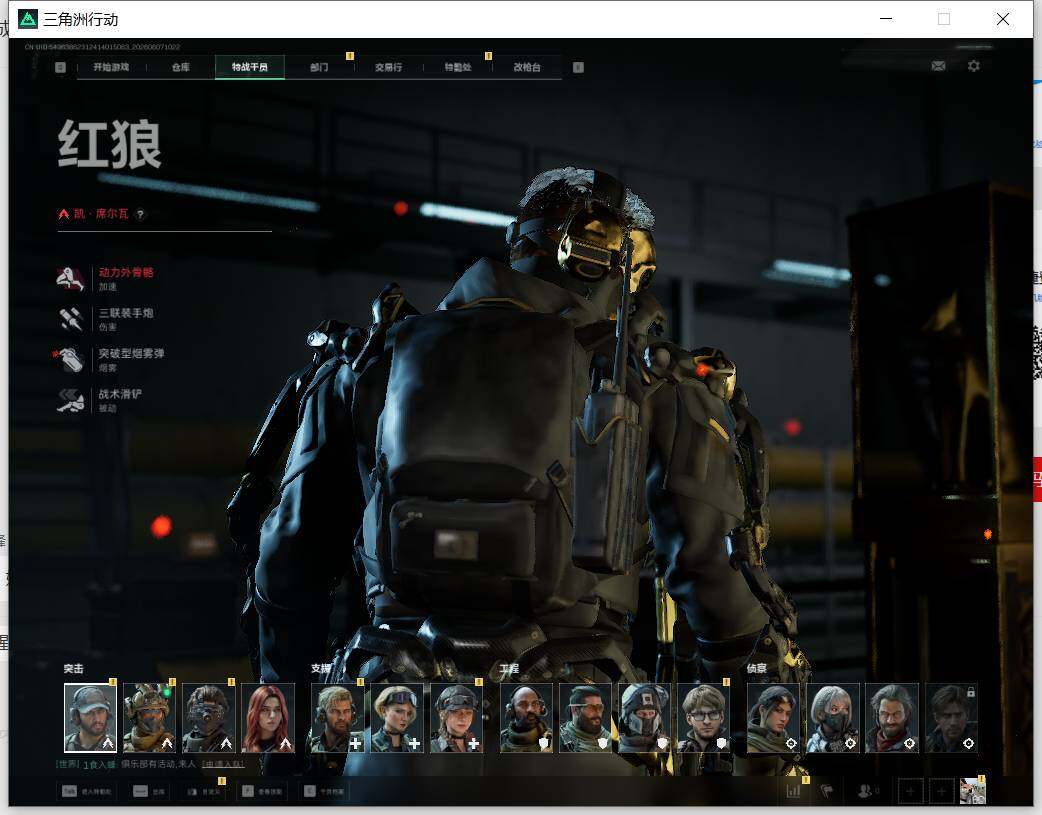1042x815 pixels.
Task: Select the 战术滑铲 passive skill icon
Action: click(70, 400)
